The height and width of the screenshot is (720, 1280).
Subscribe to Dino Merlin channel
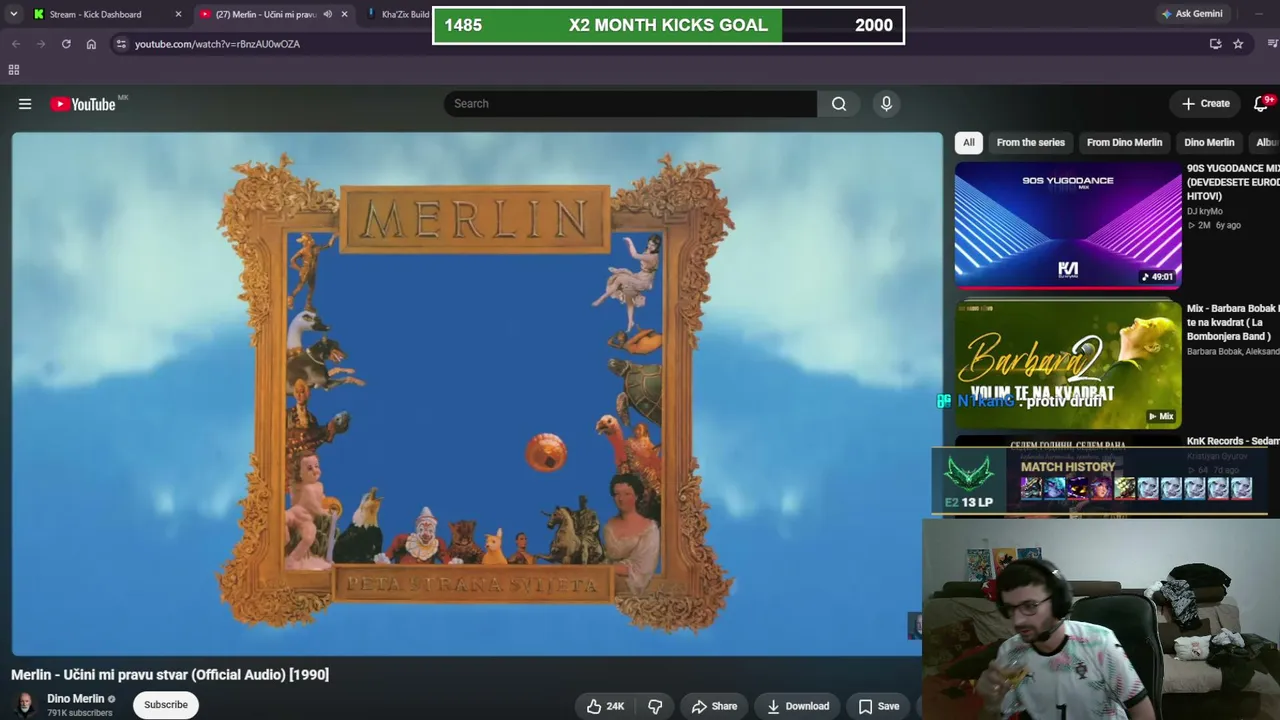tap(166, 705)
